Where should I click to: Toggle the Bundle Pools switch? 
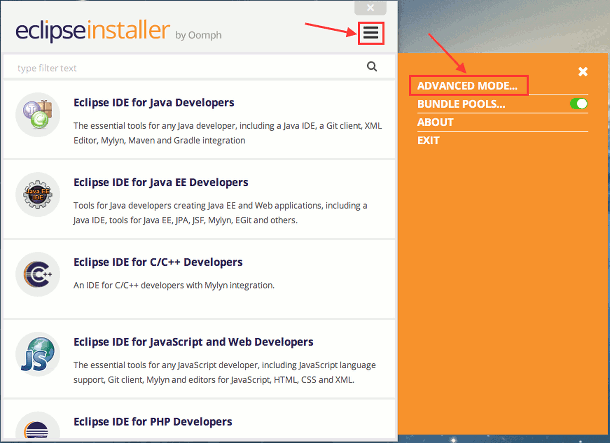click(x=578, y=104)
